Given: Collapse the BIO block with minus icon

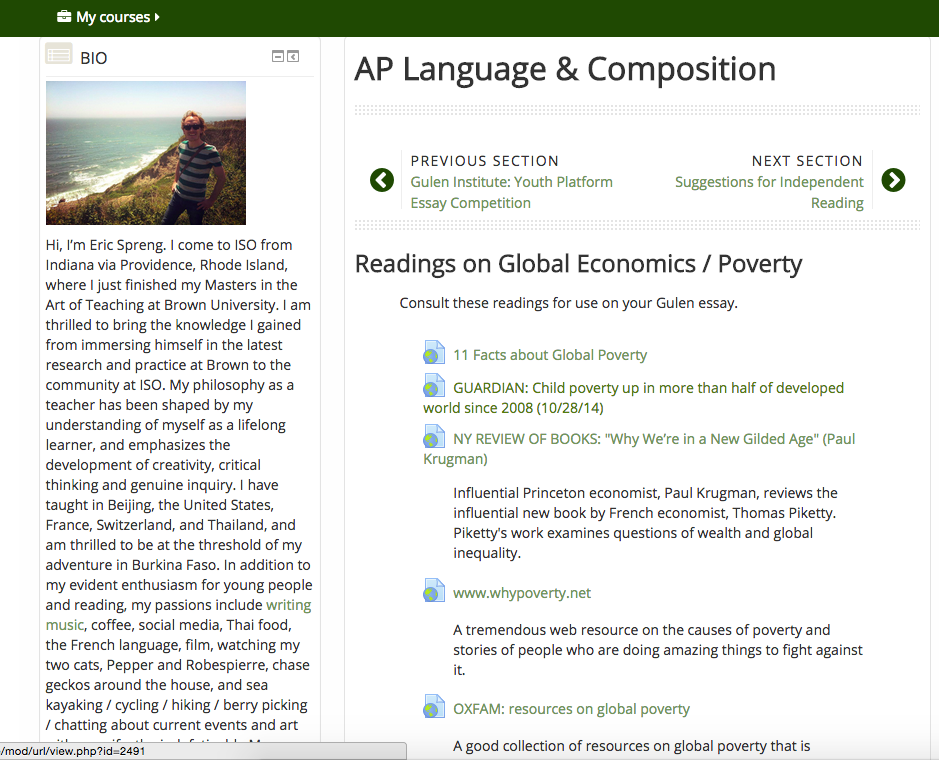Looking at the screenshot, I should [278, 56].
